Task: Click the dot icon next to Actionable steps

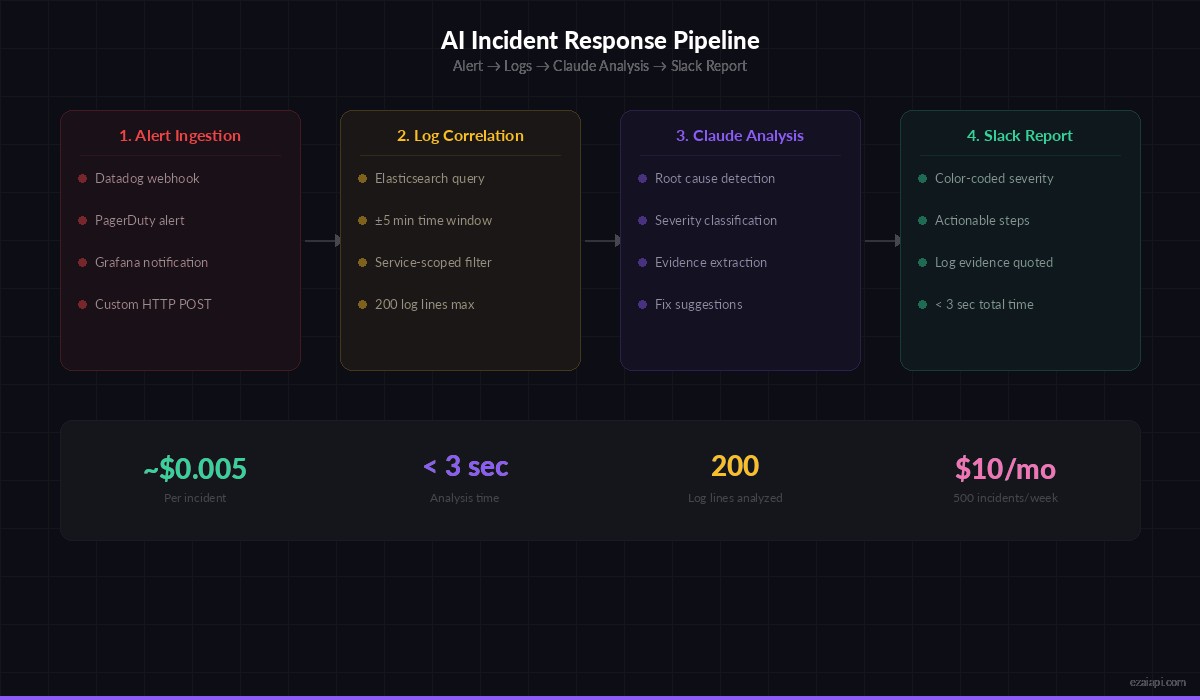Action: (923, 221)
